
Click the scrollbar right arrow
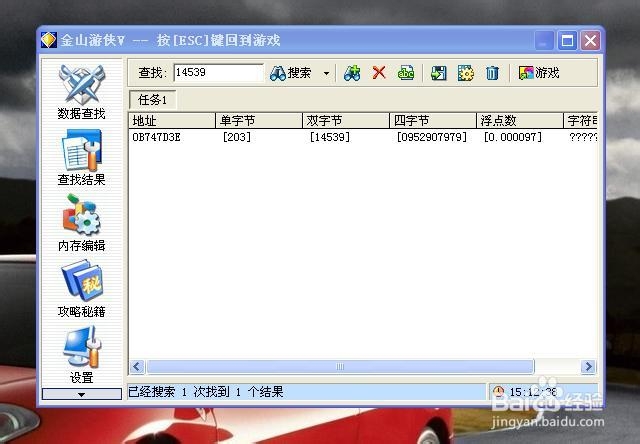(x=588, y=366)
